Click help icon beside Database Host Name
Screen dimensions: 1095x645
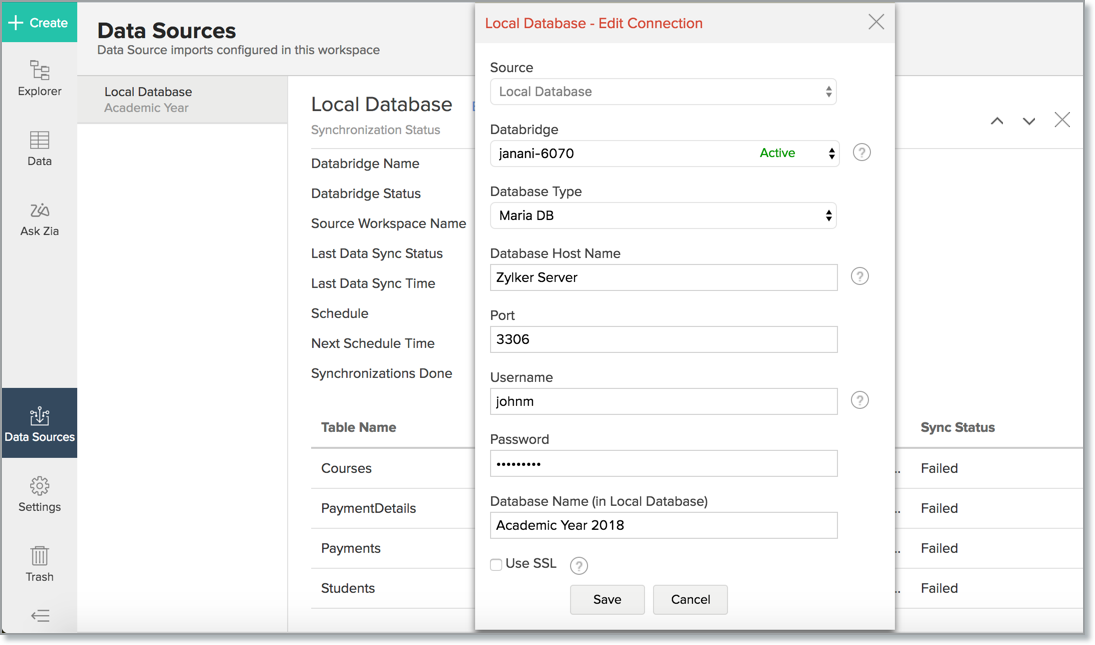859,277
